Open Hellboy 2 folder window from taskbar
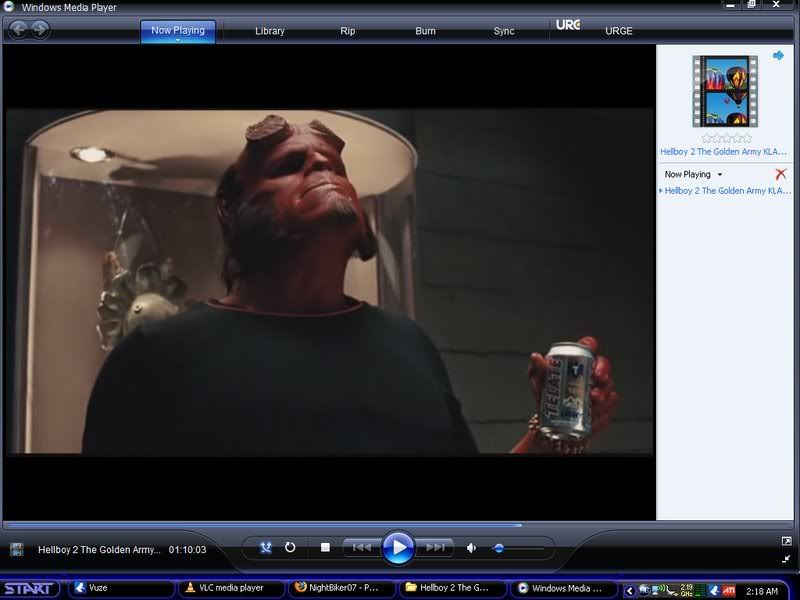The width and height of the screenshot is (800, 600). click(453, 588)
